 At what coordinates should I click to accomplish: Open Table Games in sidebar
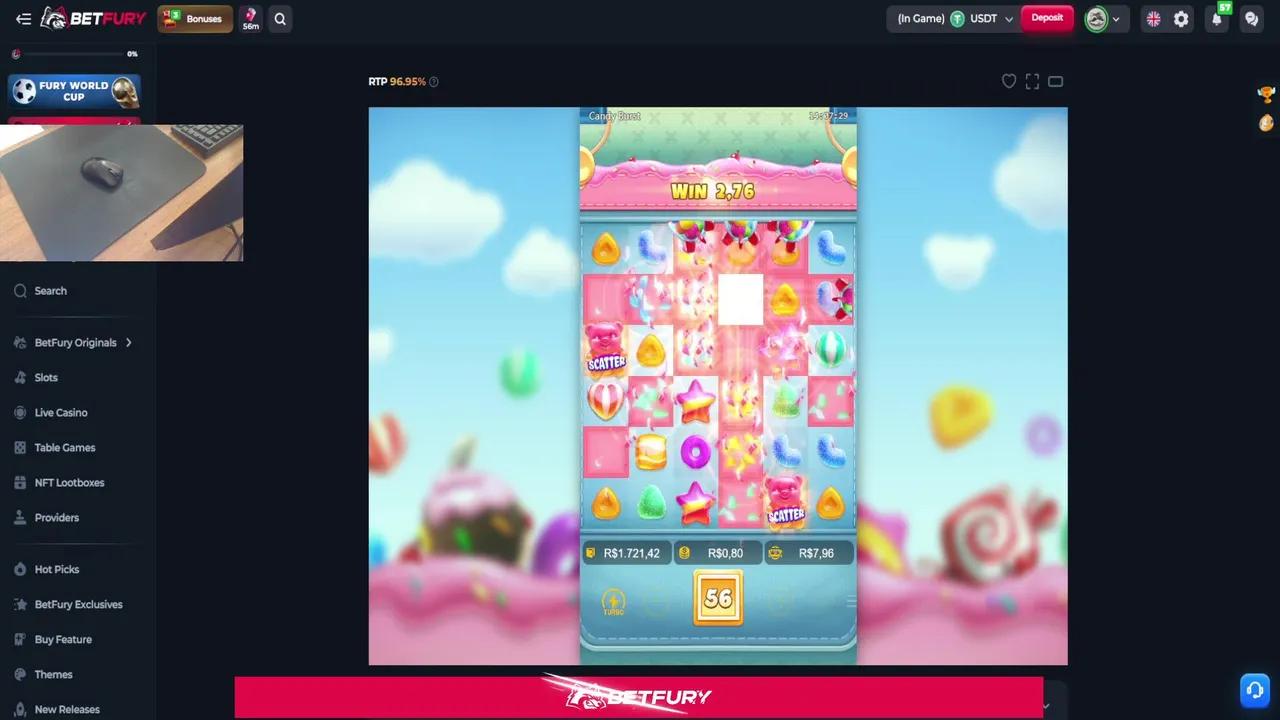(x=65, y=448)
